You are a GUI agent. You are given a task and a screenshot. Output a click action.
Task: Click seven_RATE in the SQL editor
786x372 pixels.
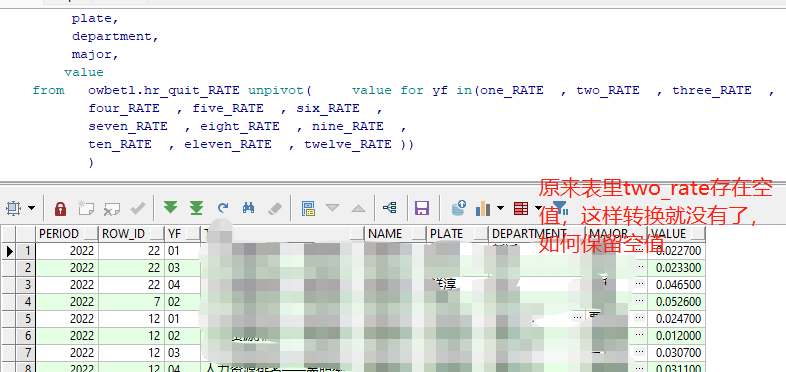(128, 126)
